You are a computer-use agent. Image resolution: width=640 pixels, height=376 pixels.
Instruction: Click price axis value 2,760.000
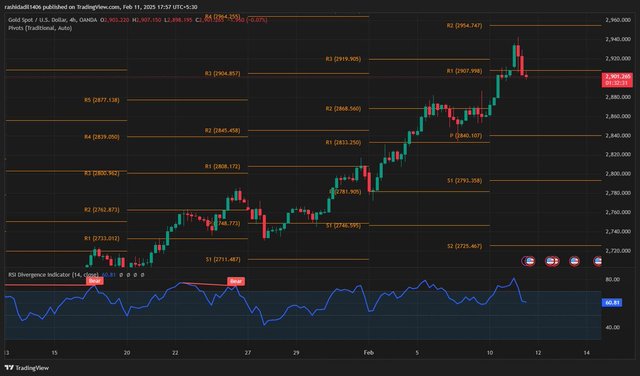(x=618, y=213)
